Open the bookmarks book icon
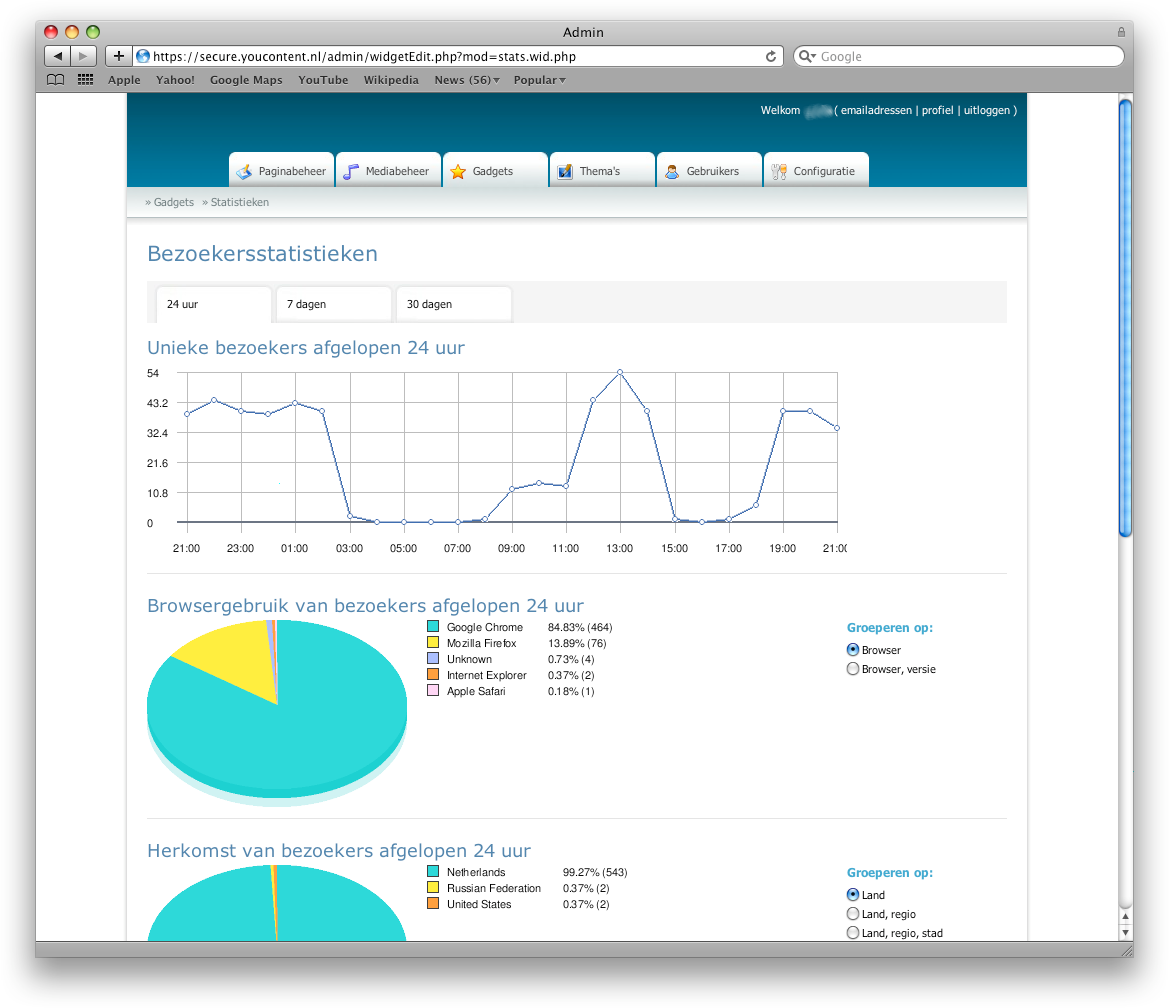This screenshot has width=1169, height=1008. [56, 80]
